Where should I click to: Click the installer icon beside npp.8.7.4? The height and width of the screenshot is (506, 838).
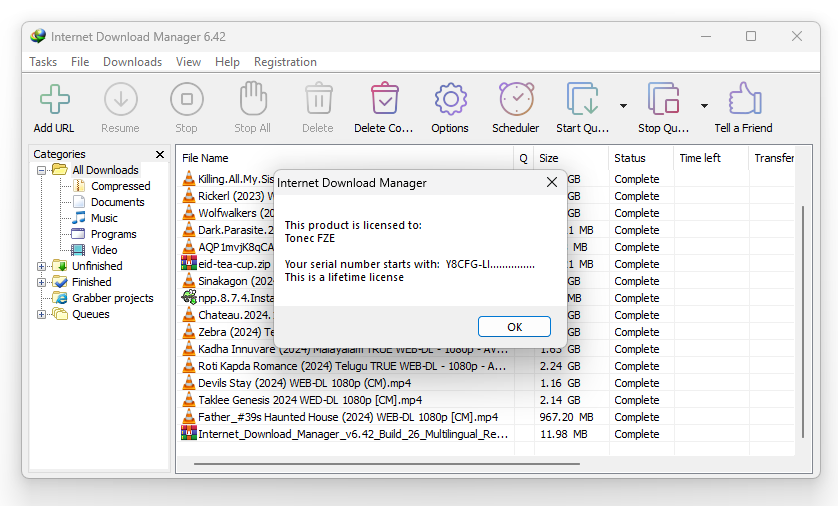point(189,297)
